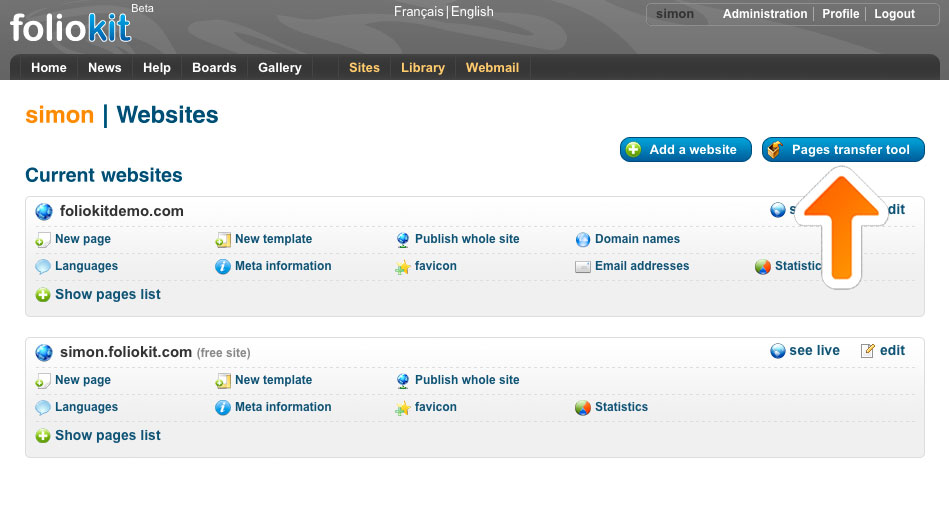Click the Domain names globe icon

582,240
